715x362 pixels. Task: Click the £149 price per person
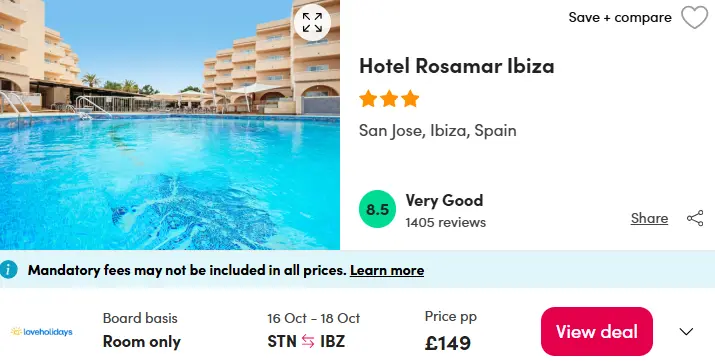[x=447, y=343]
